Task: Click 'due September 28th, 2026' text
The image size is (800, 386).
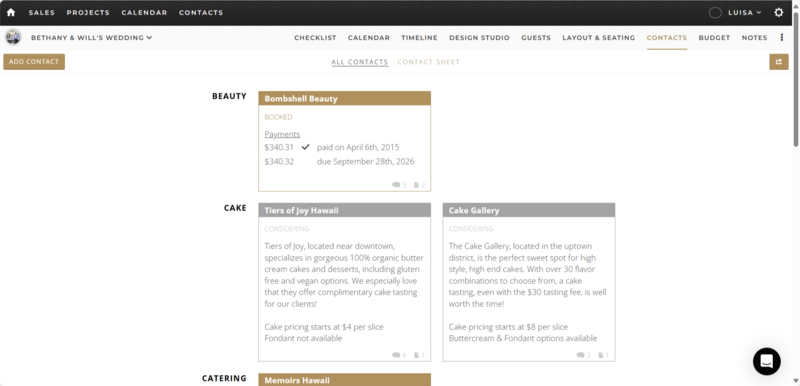Action: (366, 162)
